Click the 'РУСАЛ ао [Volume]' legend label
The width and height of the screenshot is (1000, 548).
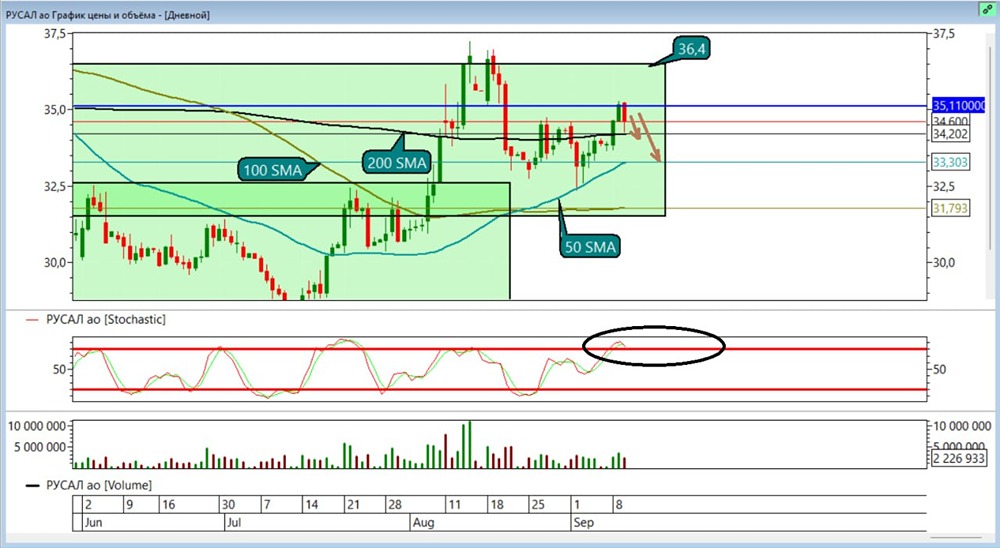pos(99,485)
